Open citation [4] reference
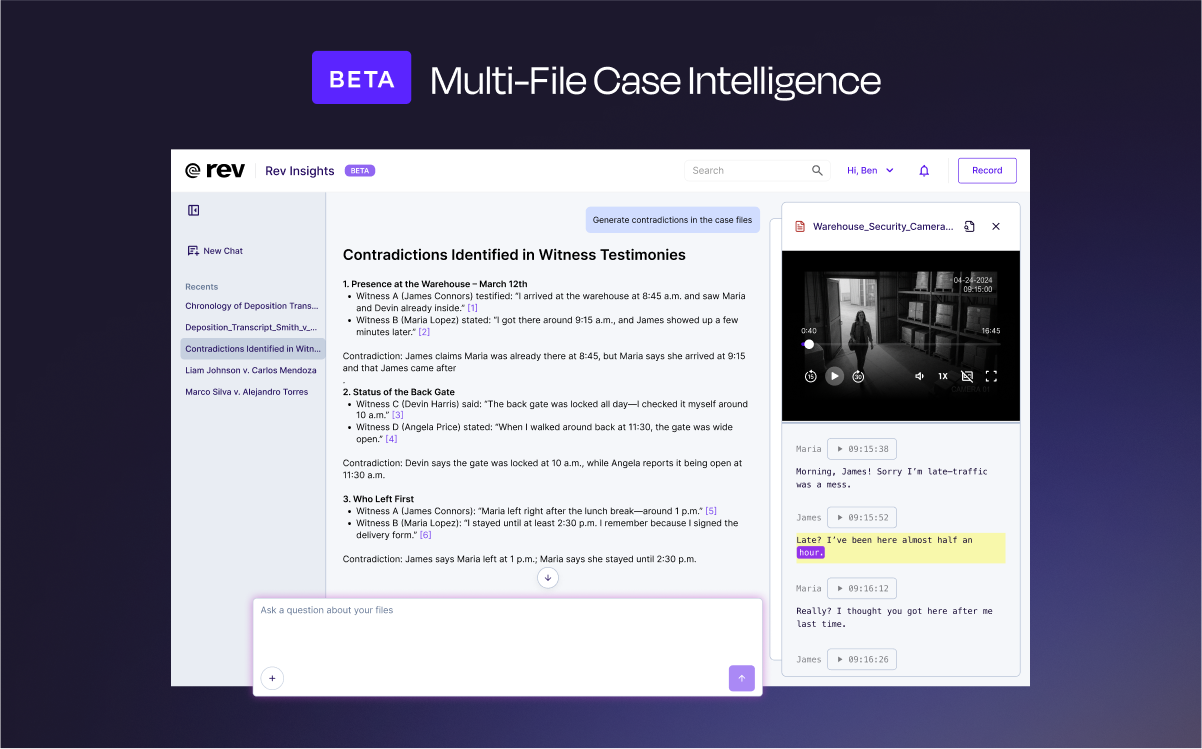This screenshot has height=749, width=1202. tap(391, 439)
